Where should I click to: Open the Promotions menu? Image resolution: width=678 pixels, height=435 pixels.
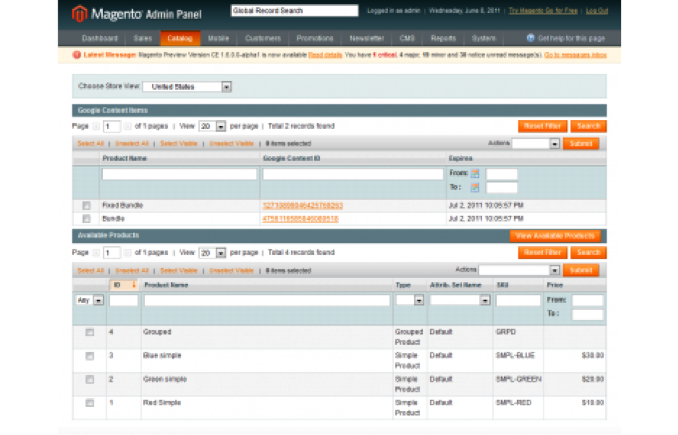point(315,38)
